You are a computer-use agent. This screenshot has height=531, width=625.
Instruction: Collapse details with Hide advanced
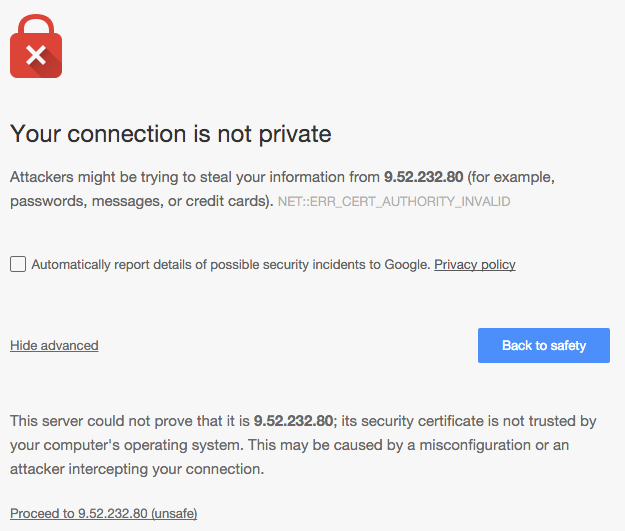(54, 346)
